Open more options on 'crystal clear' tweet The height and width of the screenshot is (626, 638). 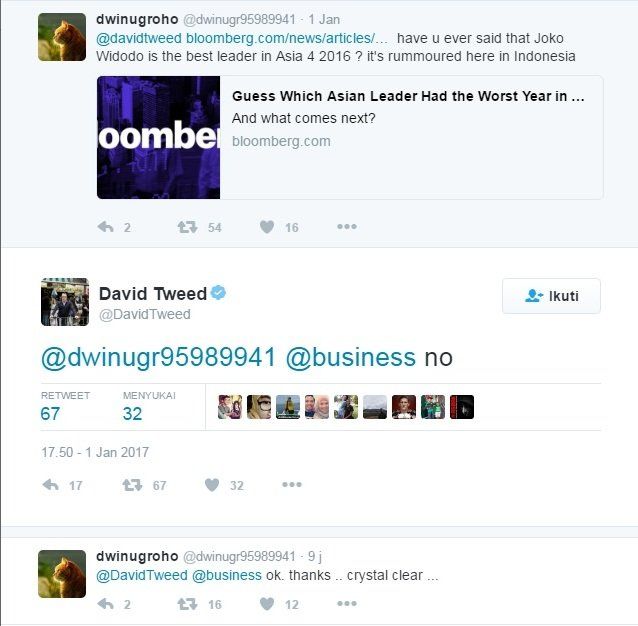click(x=347, y=604)
